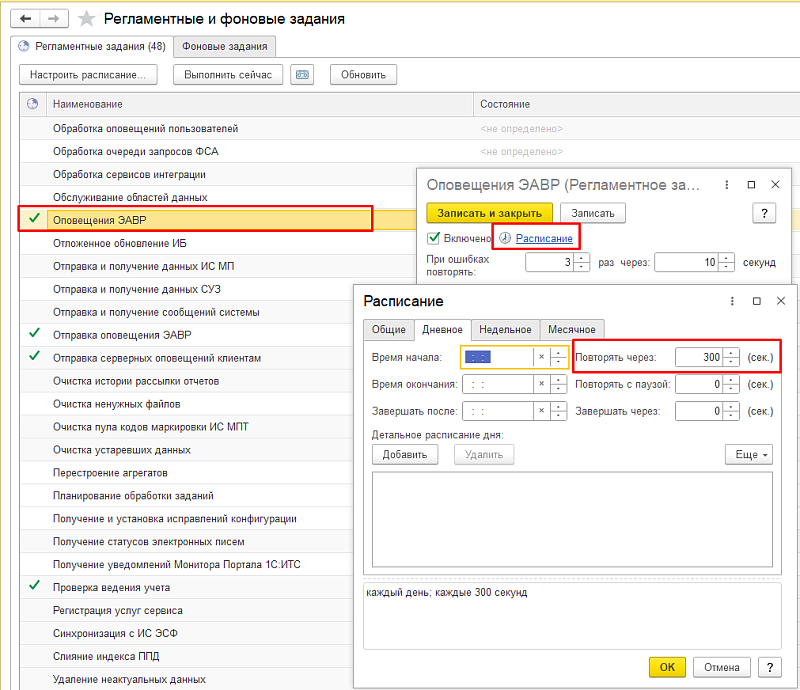Expand the Еще dropdown menu
Screen dimensions: 800x690
[x=748, y=454]
